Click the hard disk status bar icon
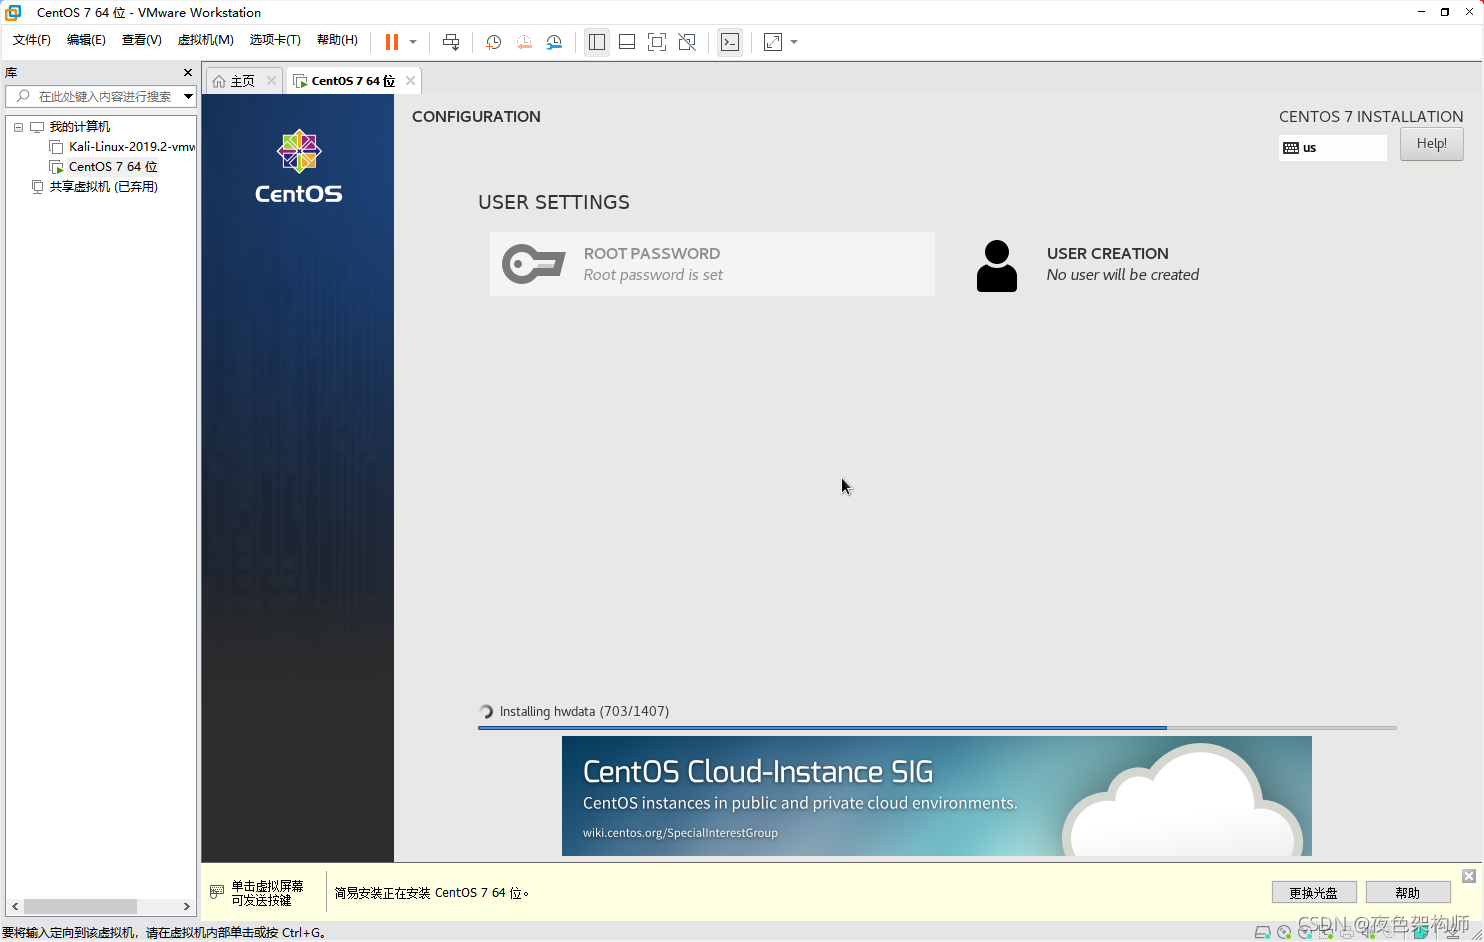The image size is (1484, 942). (x=1263, y=932)
